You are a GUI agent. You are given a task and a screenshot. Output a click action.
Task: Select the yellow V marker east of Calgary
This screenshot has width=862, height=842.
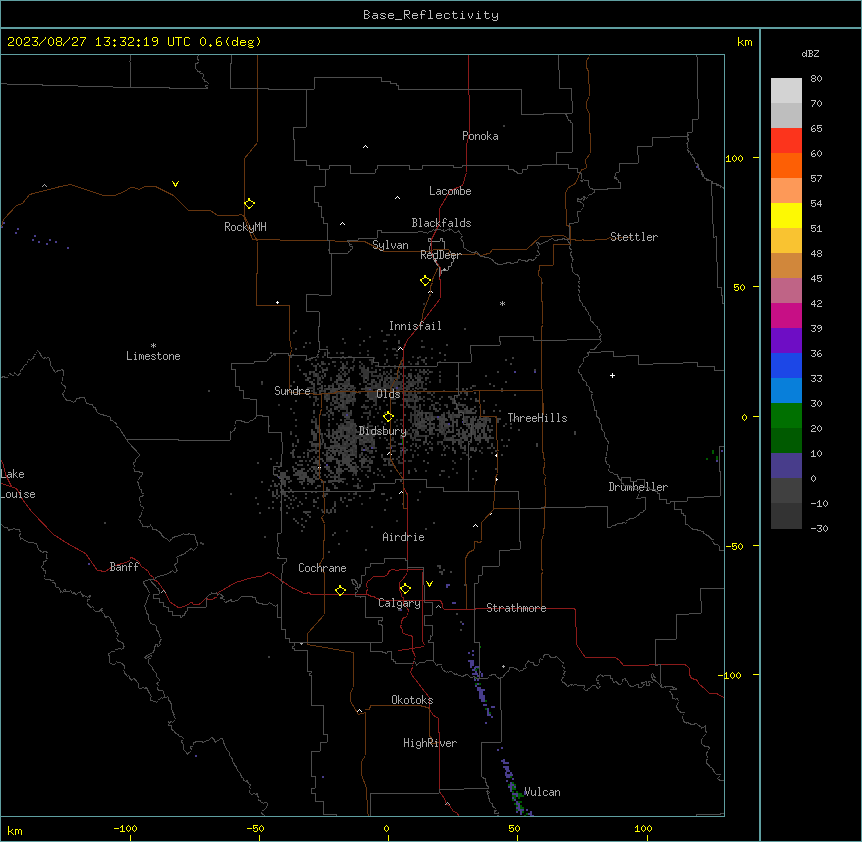click(429, 584)
